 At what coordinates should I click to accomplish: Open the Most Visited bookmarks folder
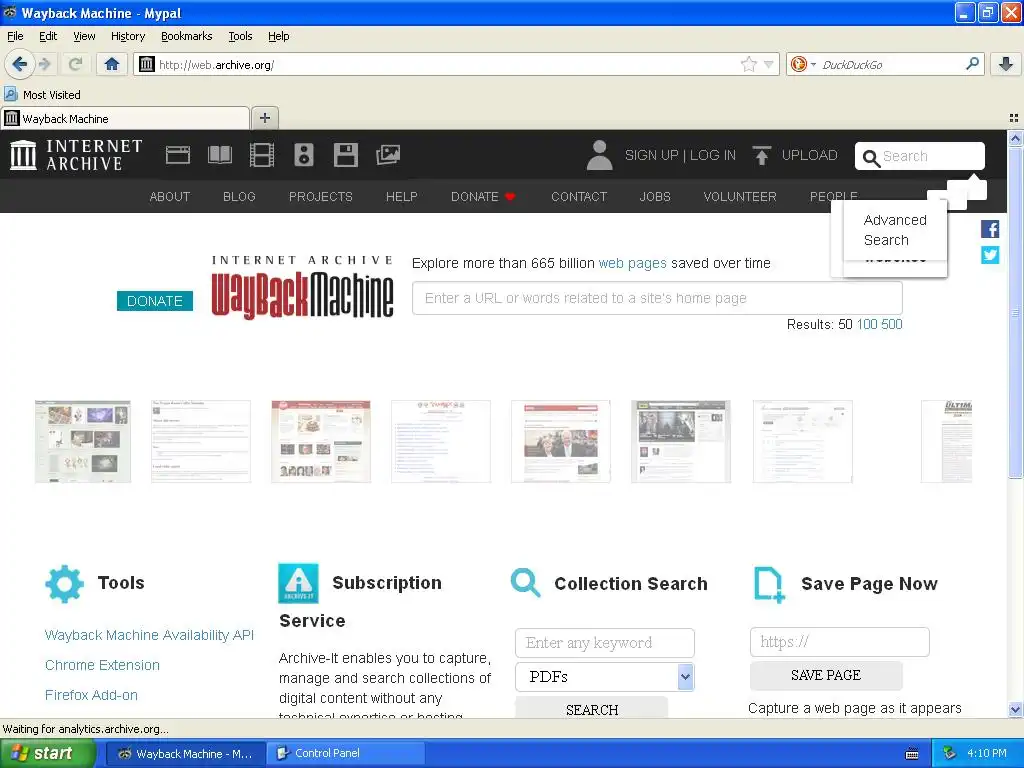point(42,95)
